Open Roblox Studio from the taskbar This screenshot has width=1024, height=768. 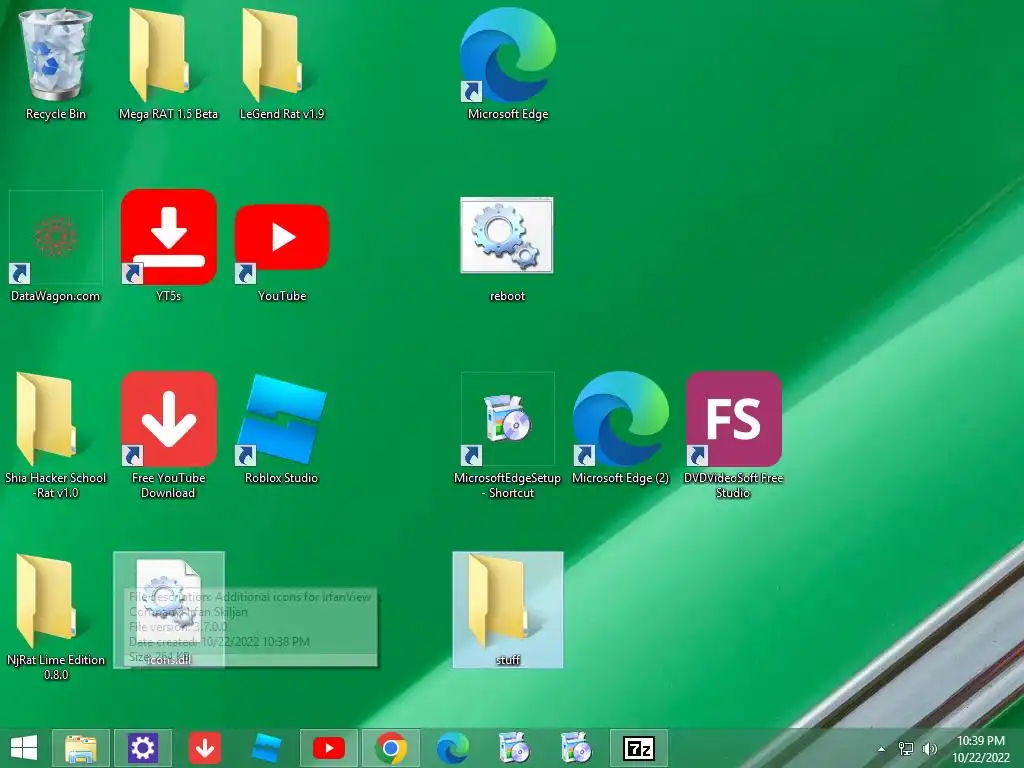[x=266, y=748]
